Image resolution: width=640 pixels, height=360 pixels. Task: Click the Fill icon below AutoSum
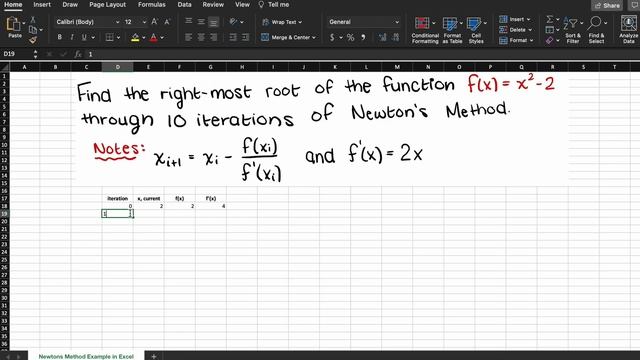tap(550, 30)
